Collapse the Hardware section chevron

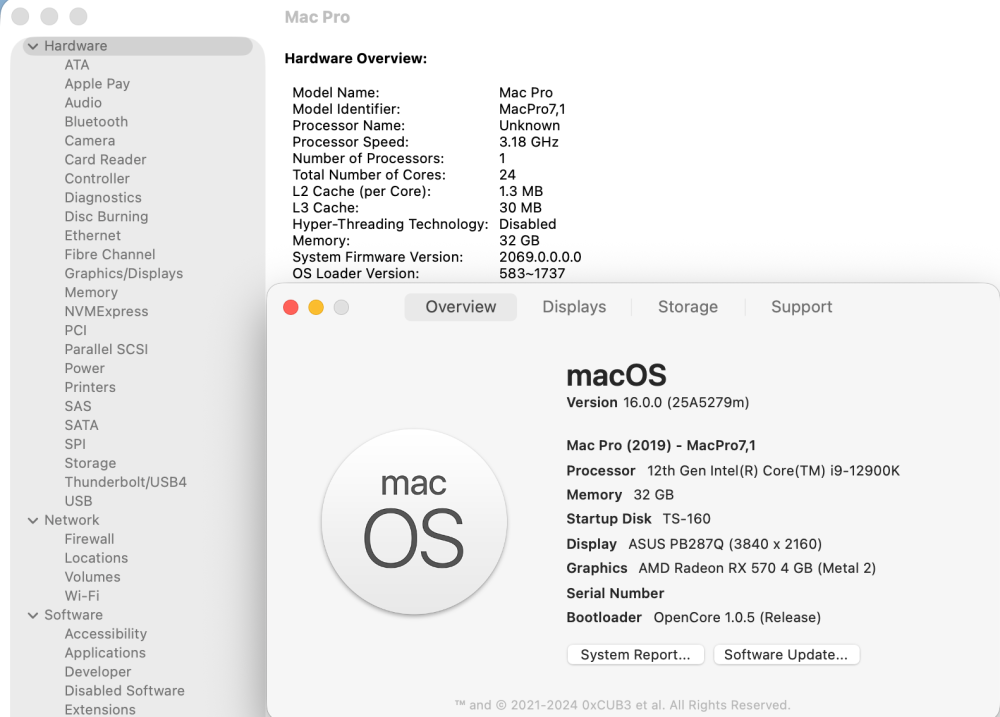point(33,46)
